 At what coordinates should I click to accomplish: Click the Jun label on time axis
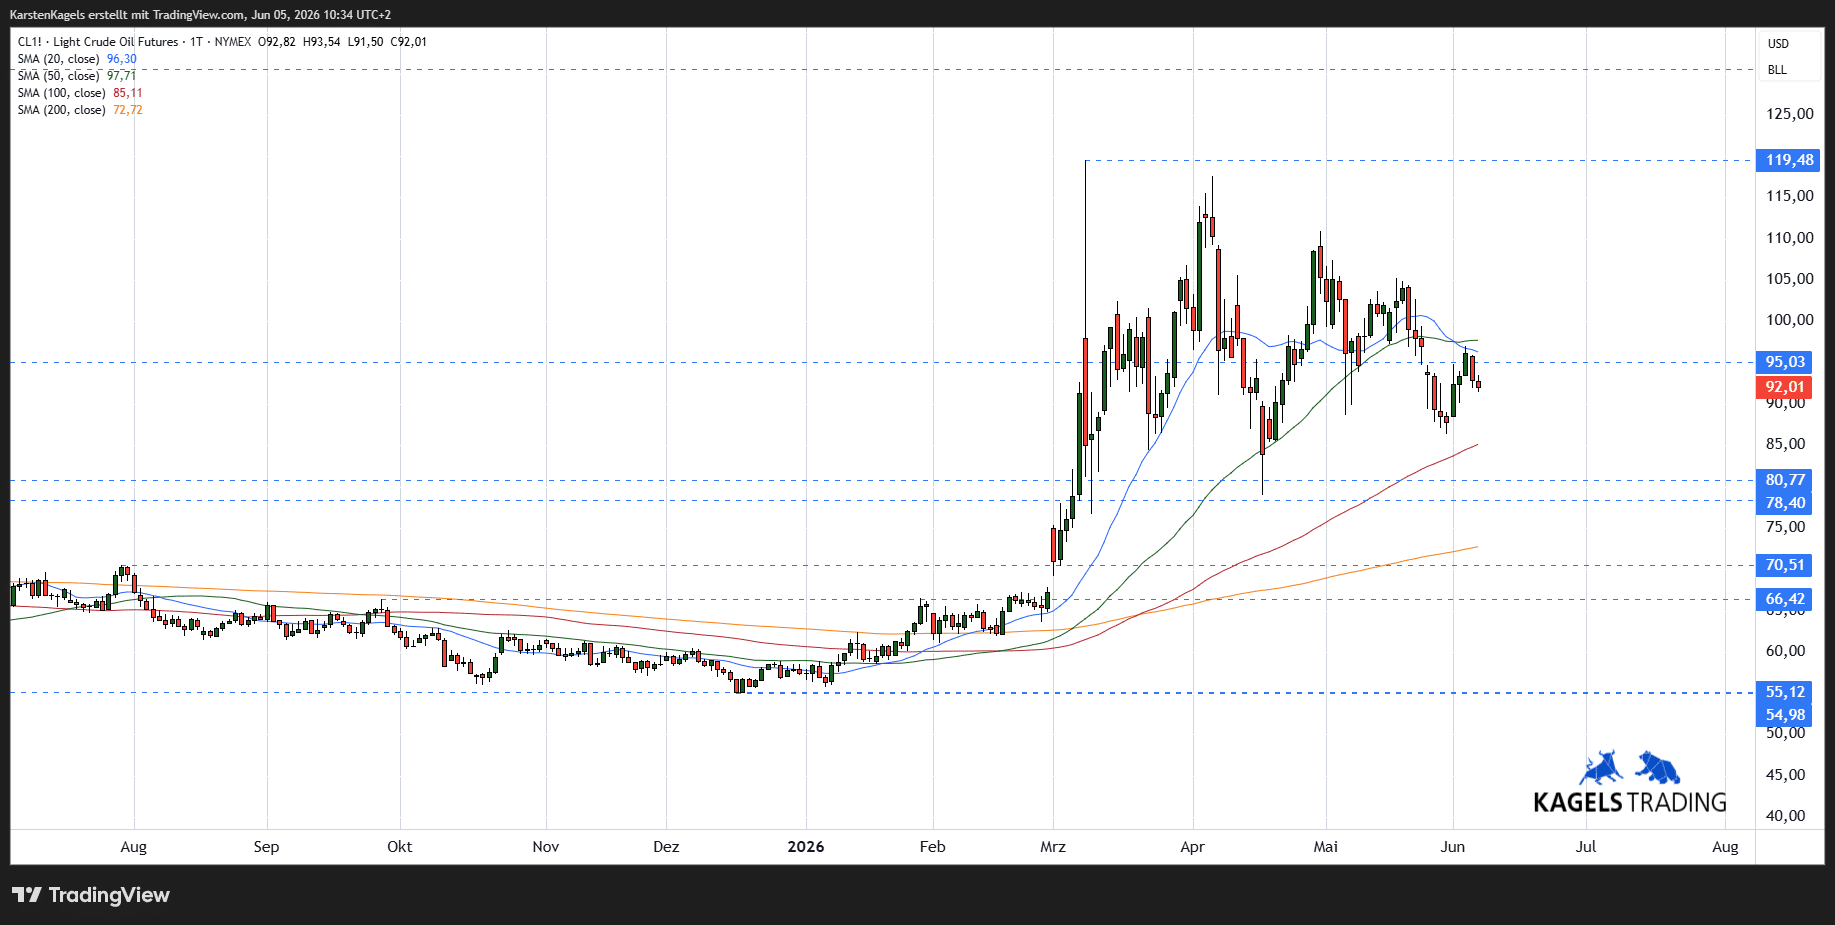1452,847
